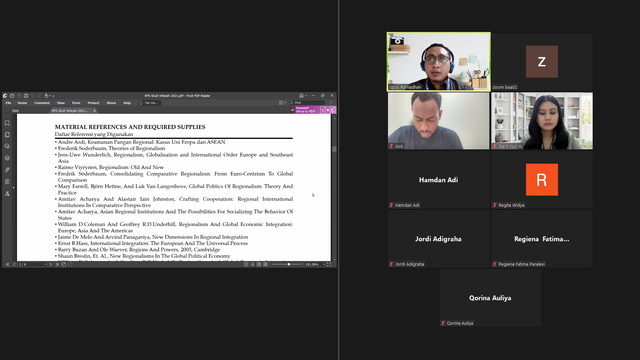
Task: Open the File menu
Action: 8,103
